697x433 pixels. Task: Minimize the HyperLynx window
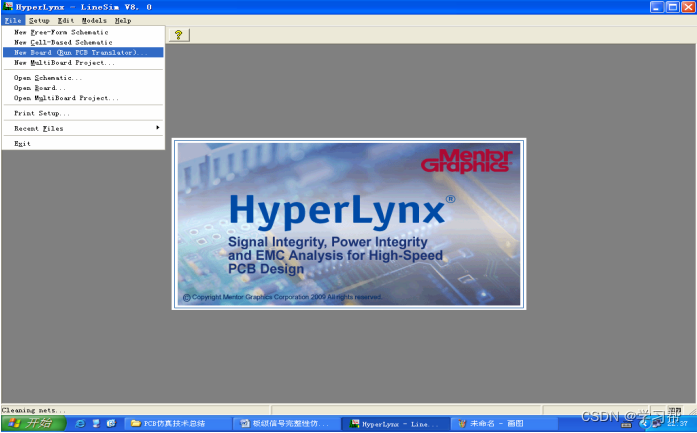[x=657, y=7]
